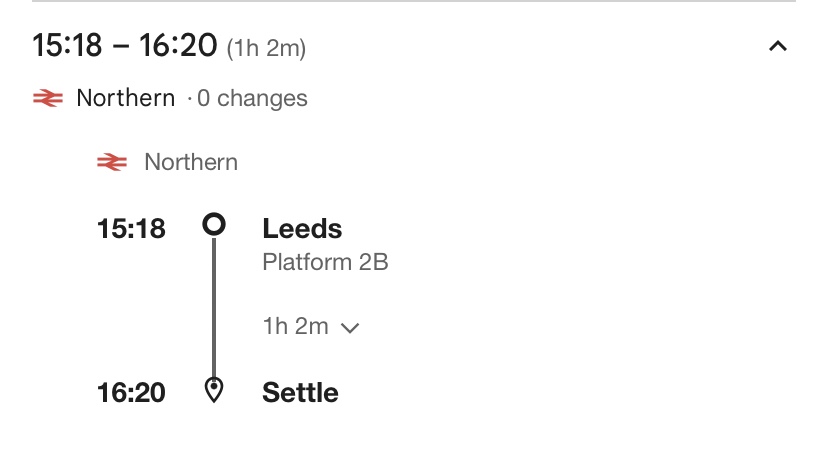Click the Platform 2B label
Image resolution: width=824 pixels, height=449 pixels.
tap(325, 263)
